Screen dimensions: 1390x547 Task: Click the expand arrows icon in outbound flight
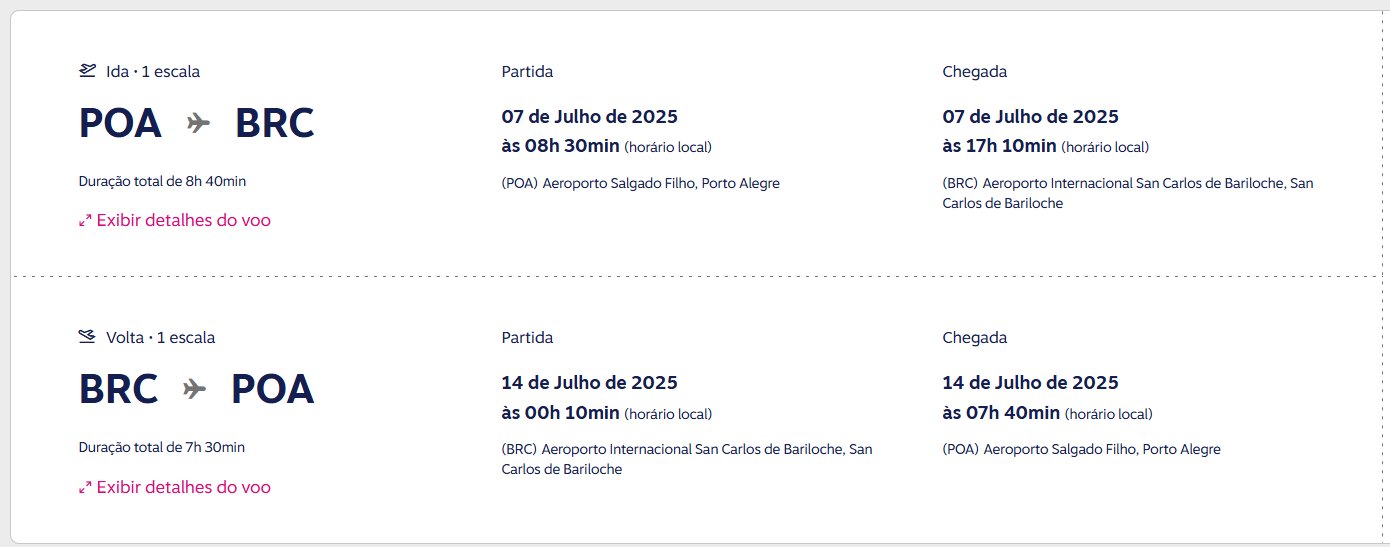(x=85, y=221)
